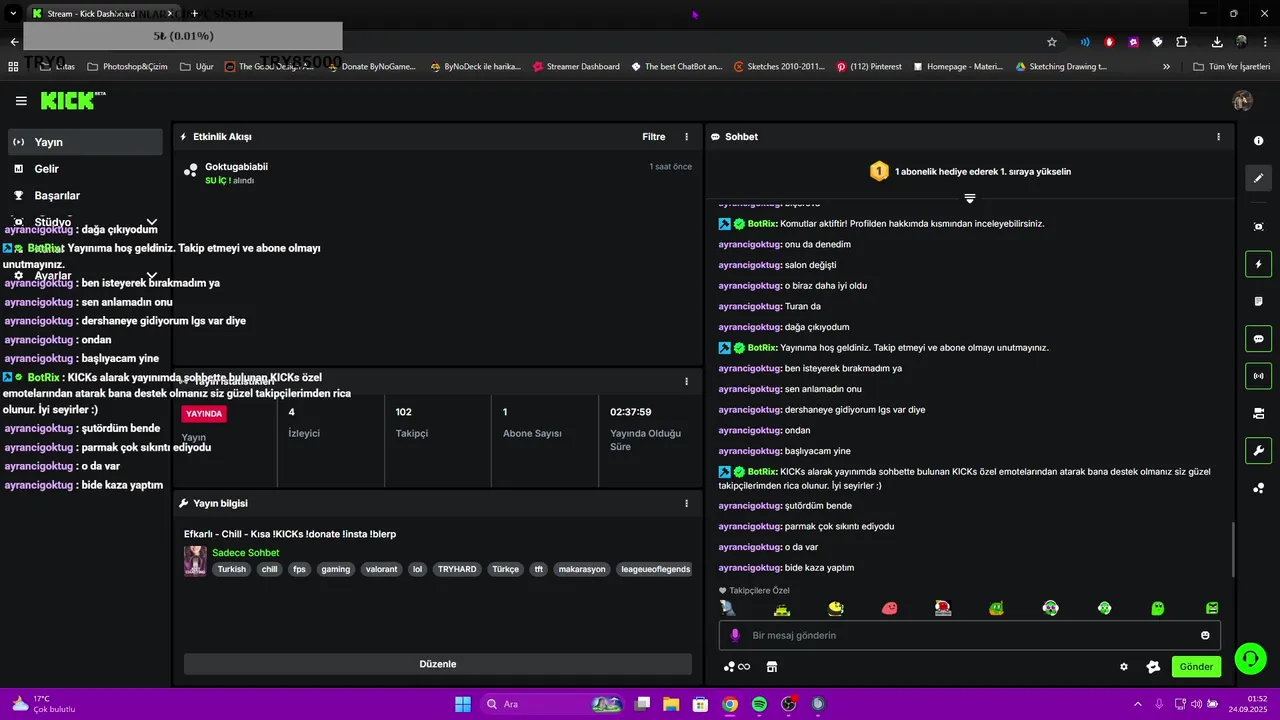Viewport: 1280px width, 720px height.
Task: Open the shop icon below the chat input
Action: pyautogui.click(x=772, y=667)
